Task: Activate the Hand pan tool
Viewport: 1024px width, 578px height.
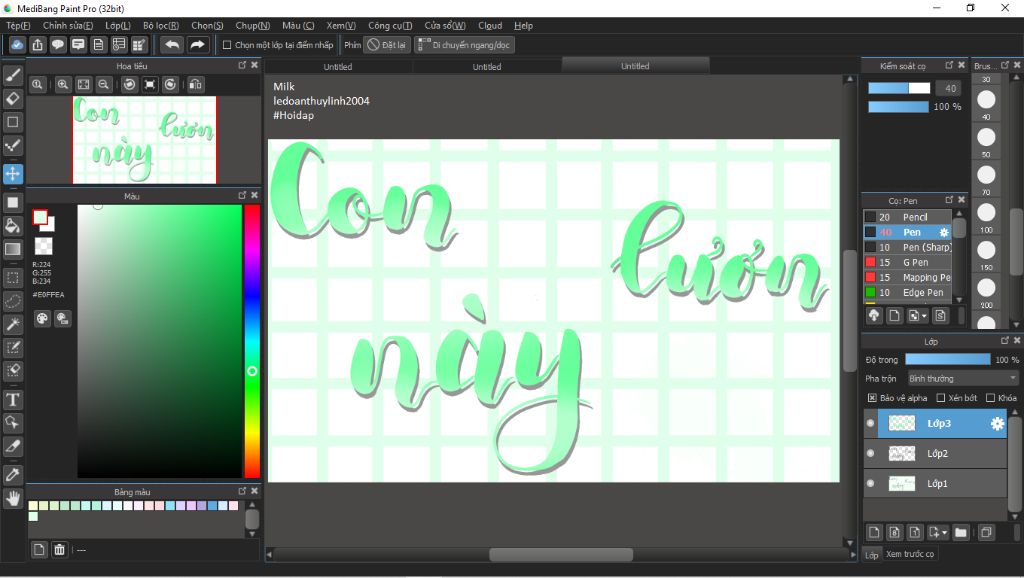Action: click(x=12, y=499)
